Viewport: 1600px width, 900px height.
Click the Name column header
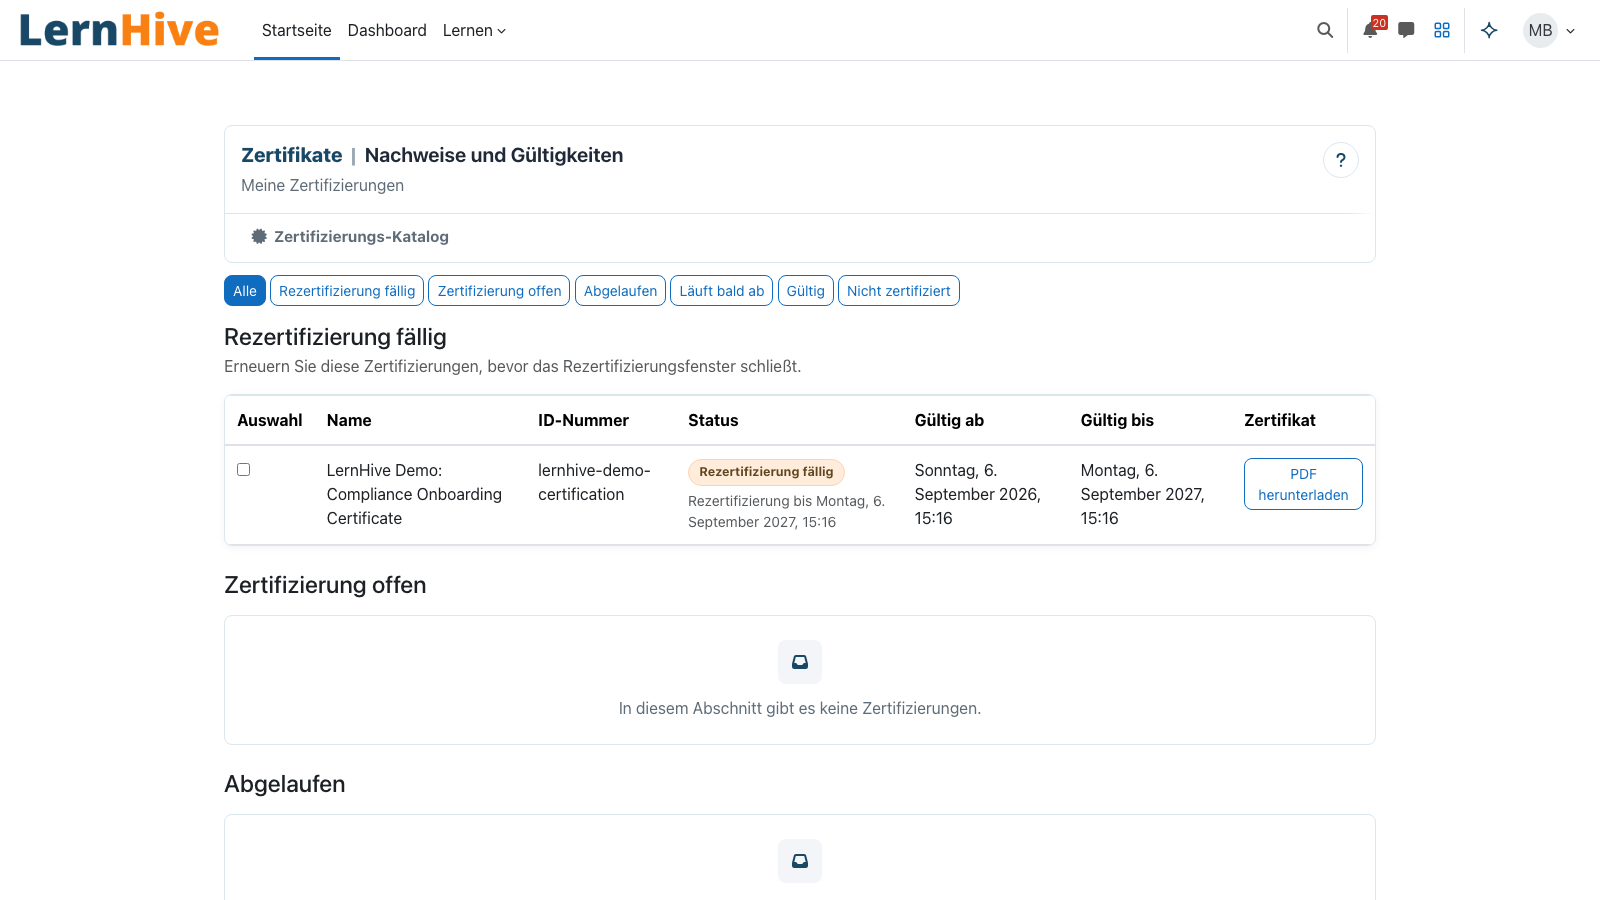349,420
